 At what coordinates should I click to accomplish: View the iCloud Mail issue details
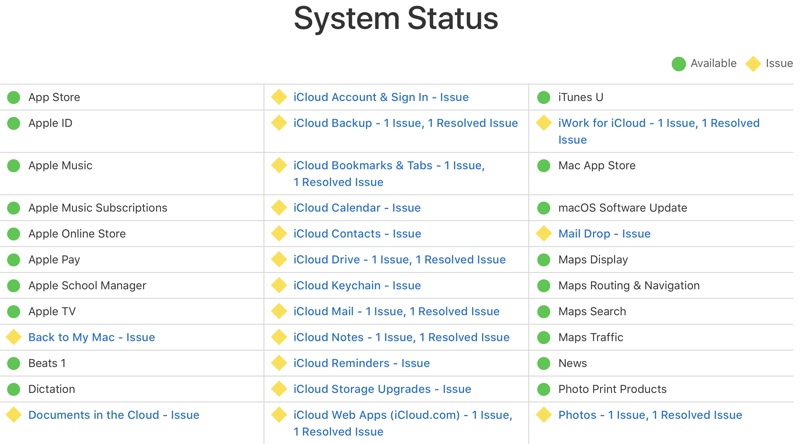(x=396, y=311)
